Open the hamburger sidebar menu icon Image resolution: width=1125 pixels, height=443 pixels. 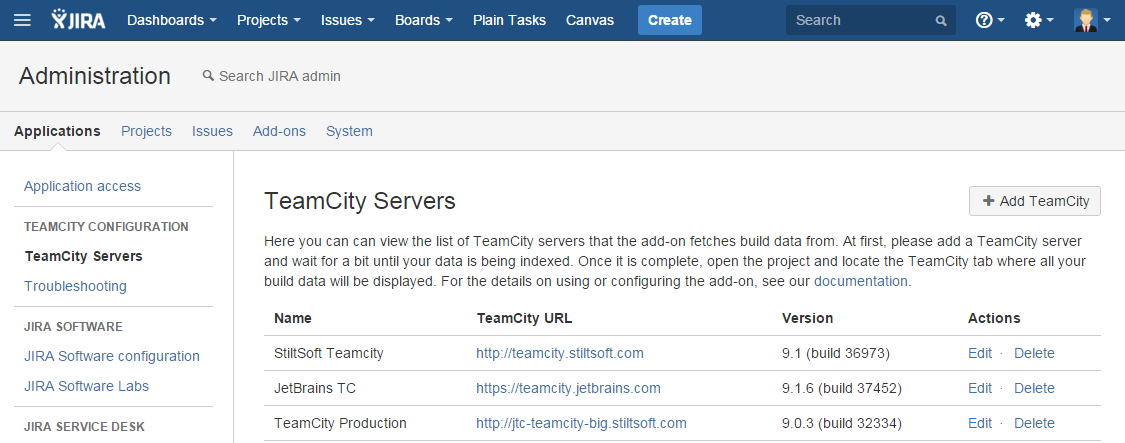pos(22,20)
